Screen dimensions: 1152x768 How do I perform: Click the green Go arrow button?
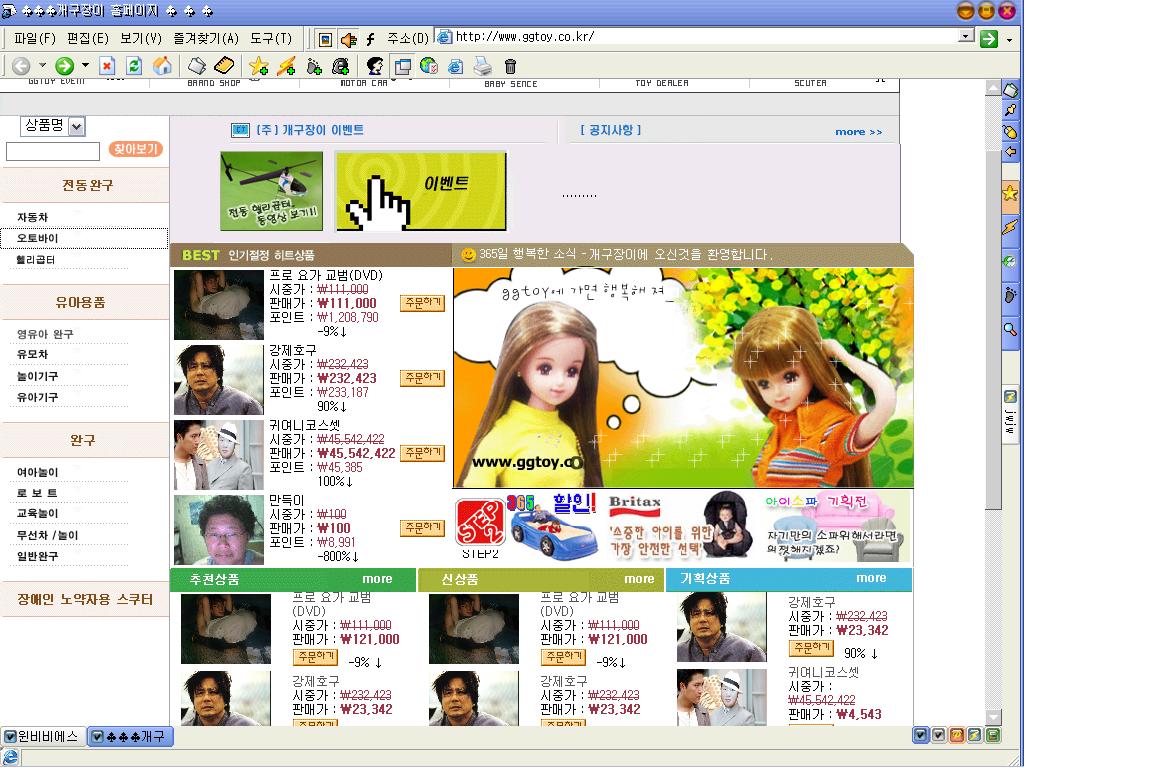[989, 38]
